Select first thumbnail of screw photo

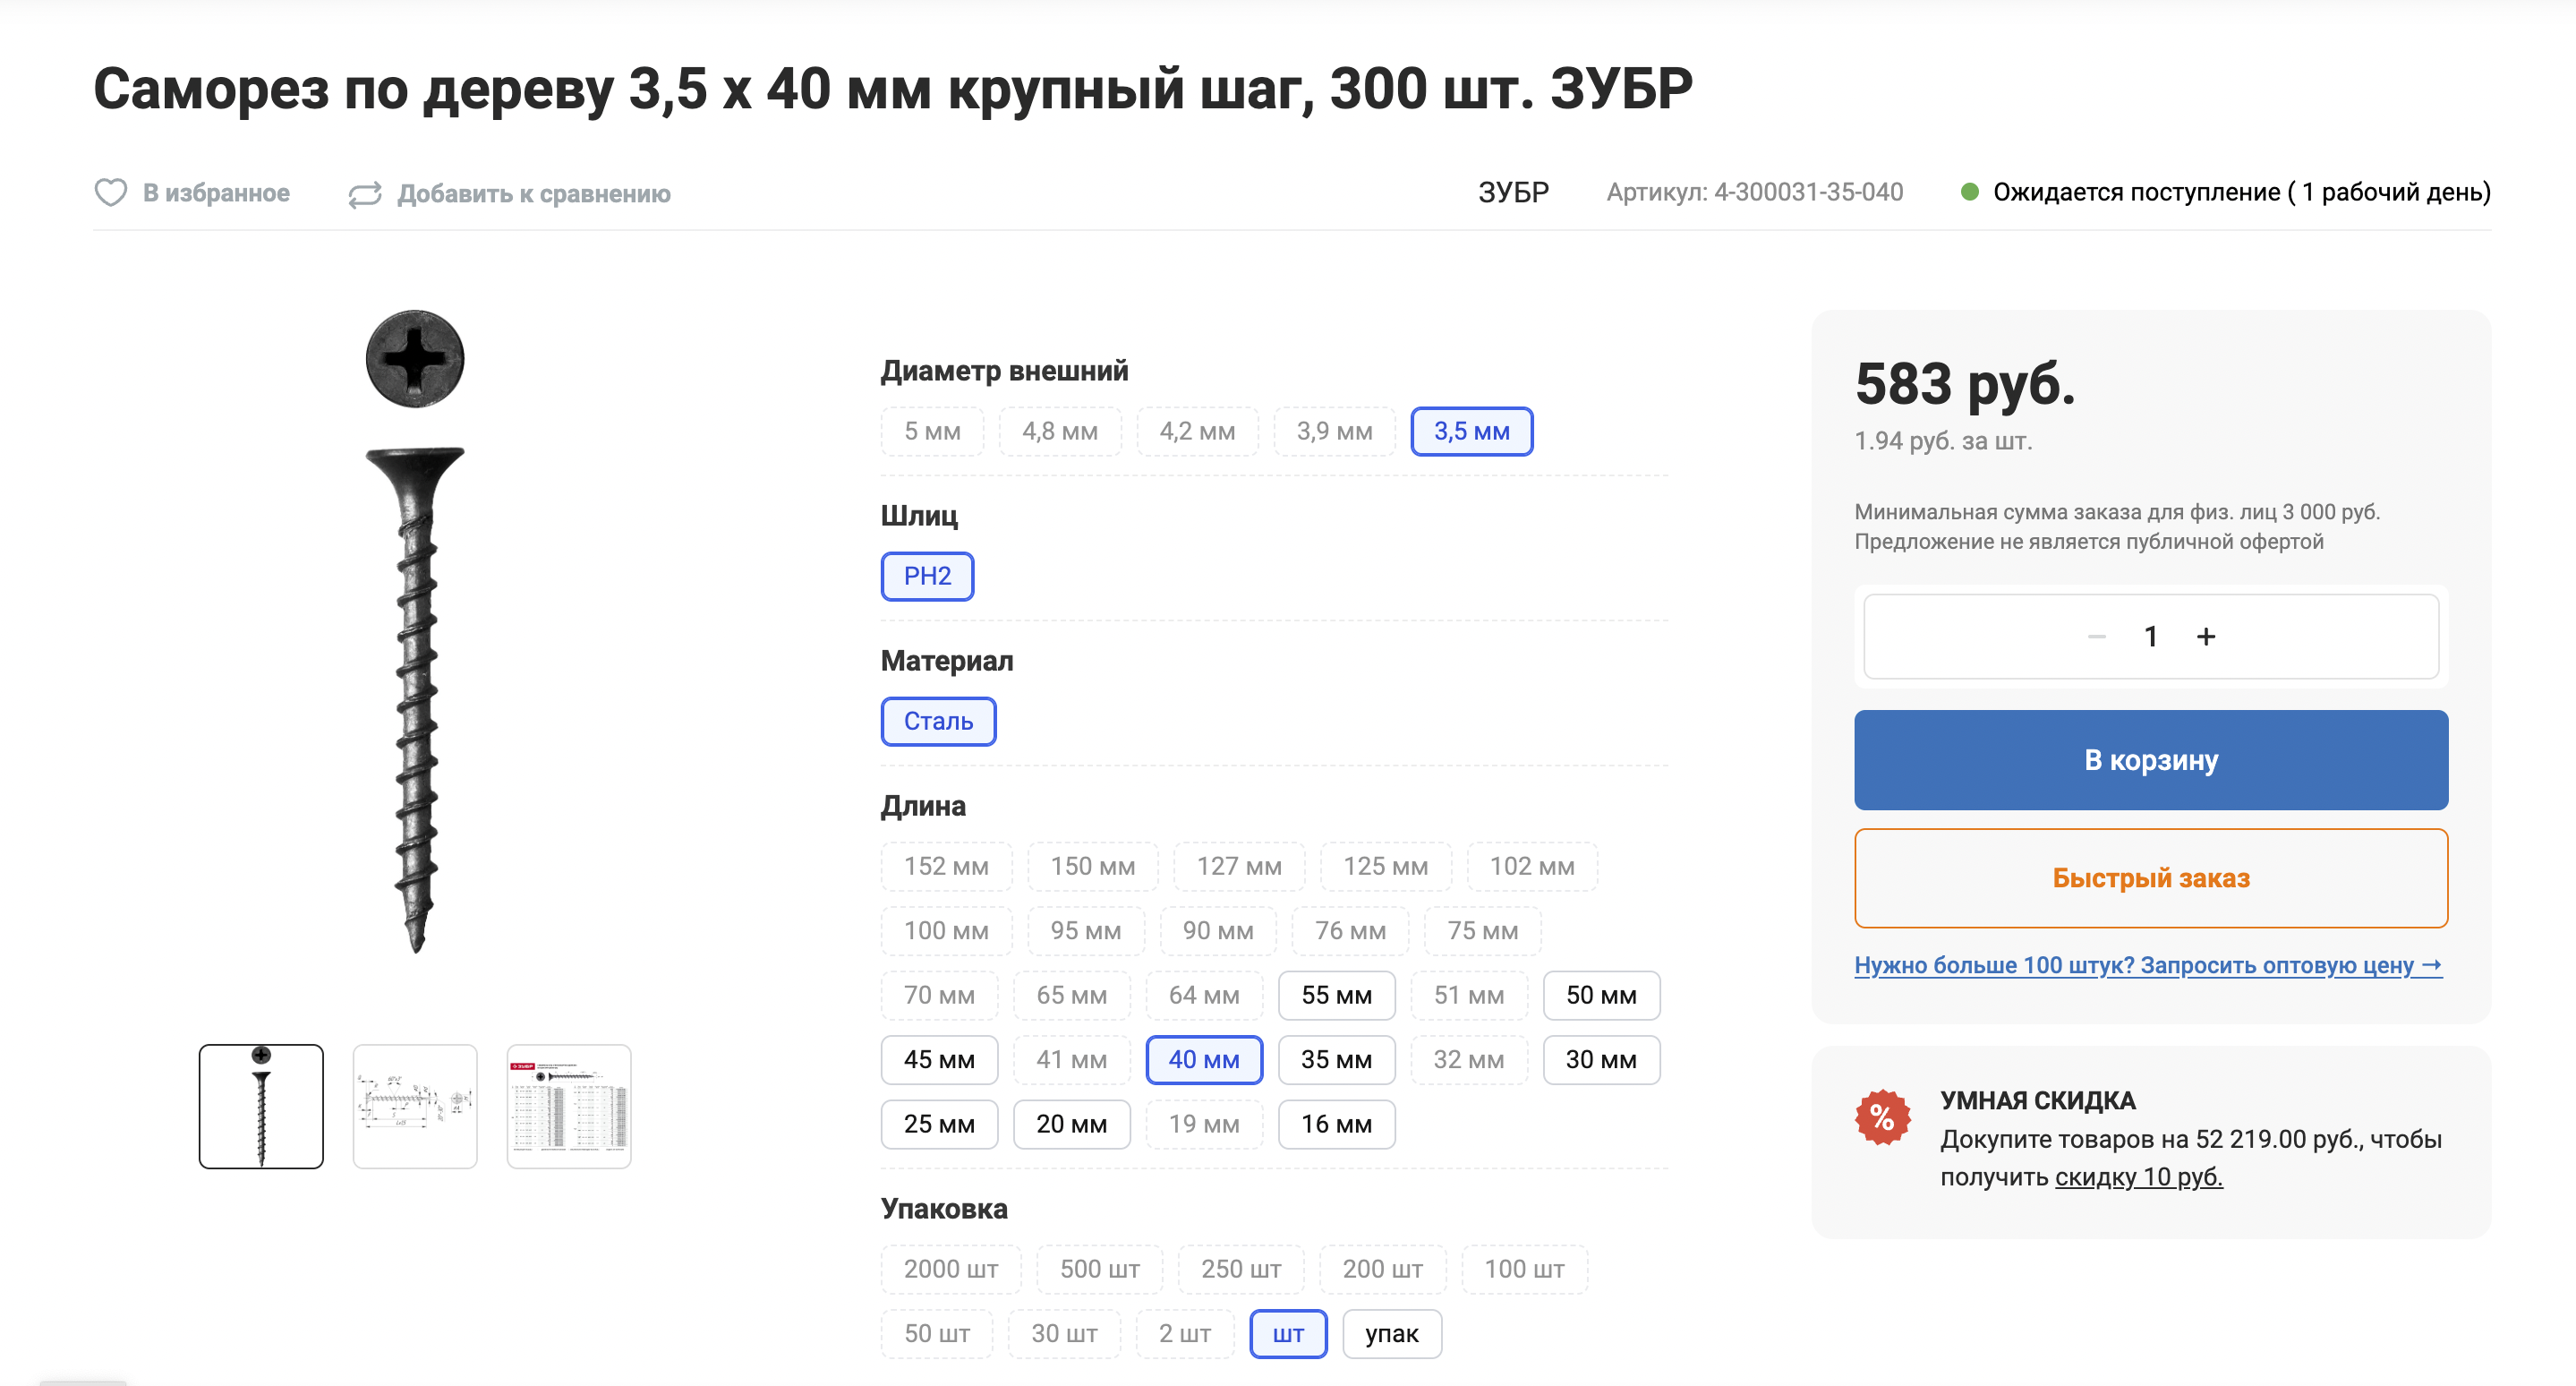click(x=261, y=1106)
